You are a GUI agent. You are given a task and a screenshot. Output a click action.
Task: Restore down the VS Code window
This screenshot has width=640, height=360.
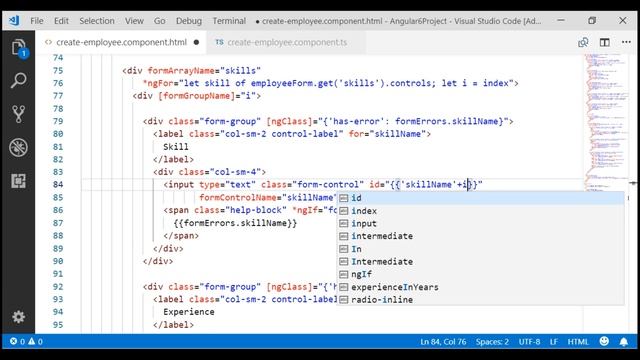(592, 20)
